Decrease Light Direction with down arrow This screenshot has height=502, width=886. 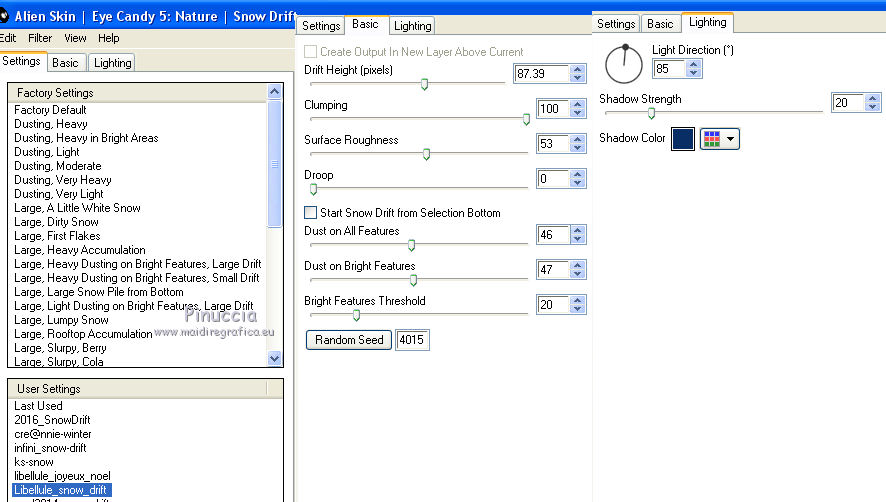point(693,73)
